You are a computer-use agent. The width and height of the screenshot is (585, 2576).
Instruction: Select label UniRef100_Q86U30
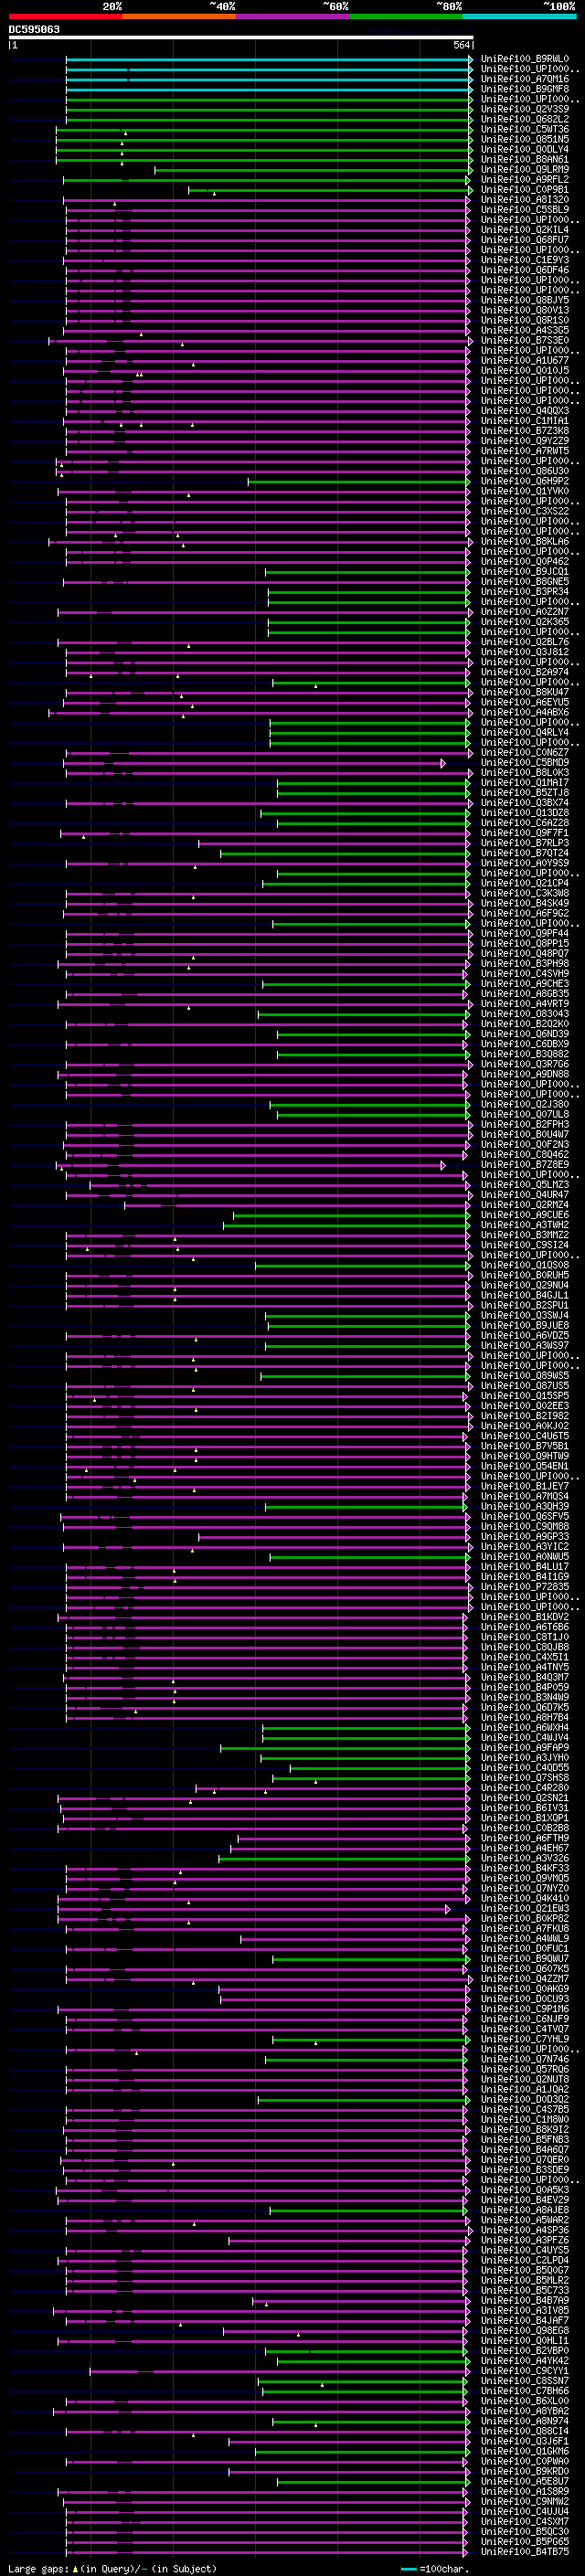click(525, 471)
